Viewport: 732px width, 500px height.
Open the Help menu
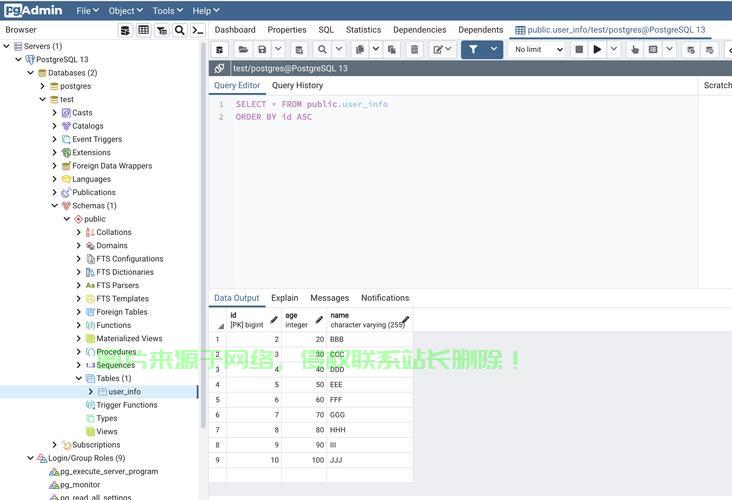(206, 11)
